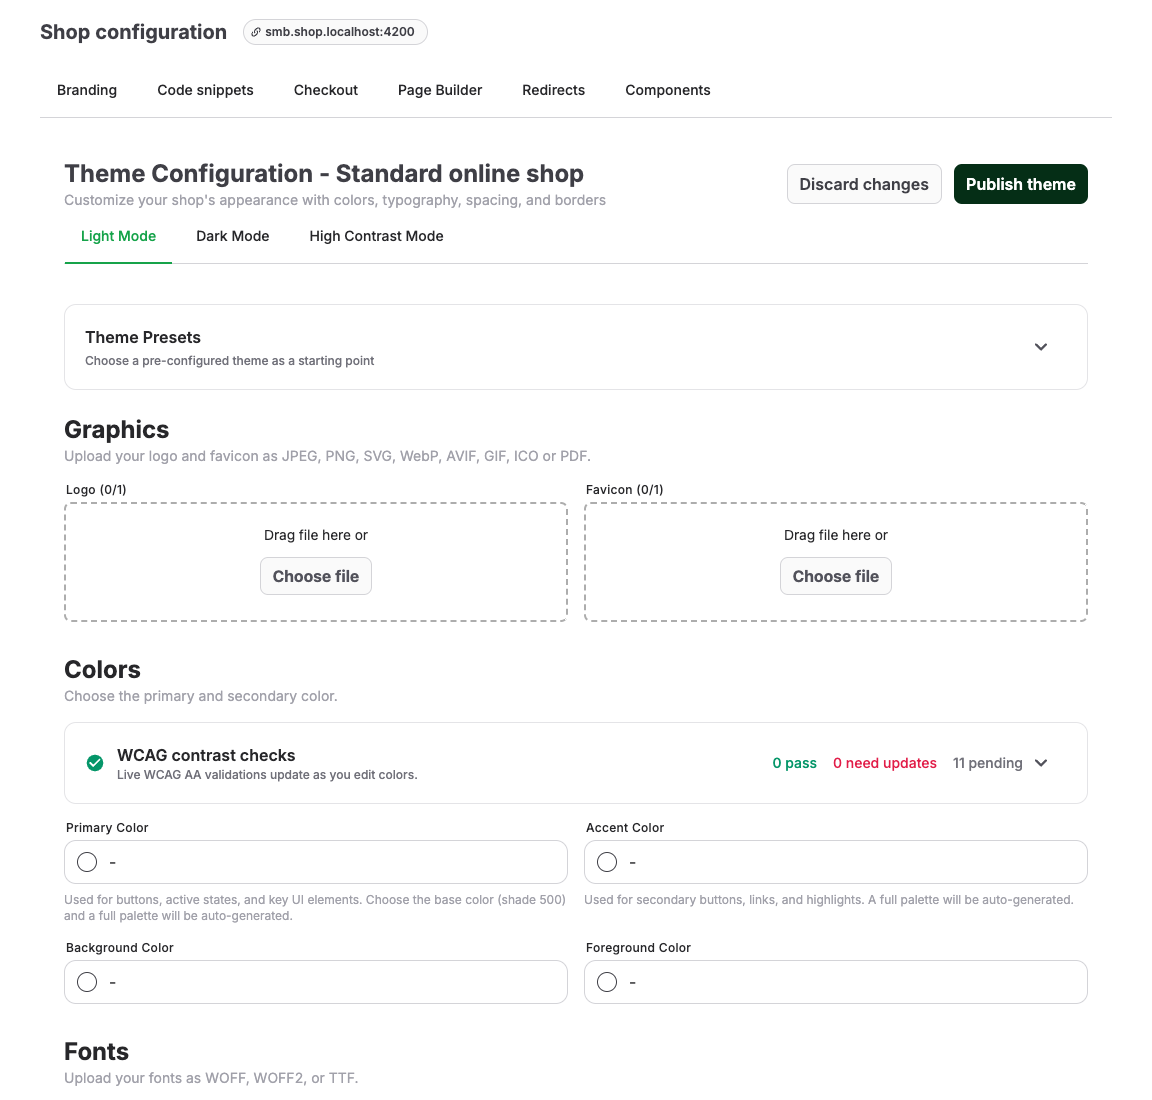Screen dimensions: 1152x1100
Task: Click the Favicon drag-and-drop zone
Action: (x=835, y=562)
